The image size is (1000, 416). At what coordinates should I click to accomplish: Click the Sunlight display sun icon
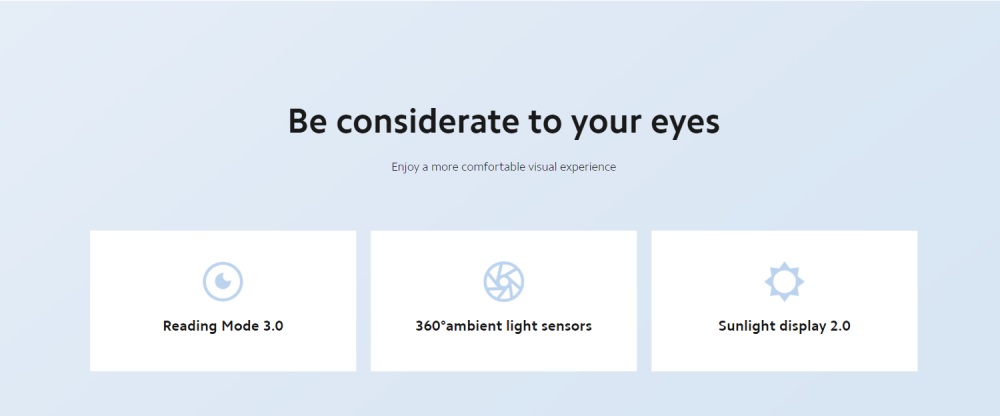784,282
